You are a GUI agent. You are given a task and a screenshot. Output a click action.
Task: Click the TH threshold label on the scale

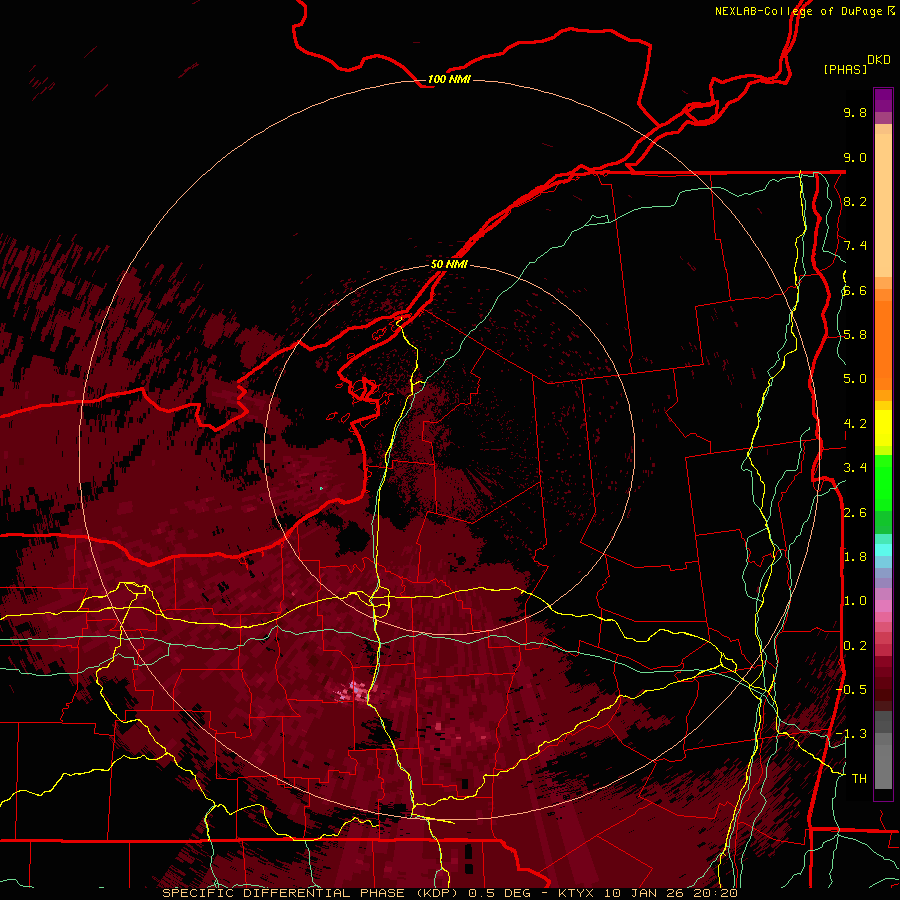[x=859, y=779]
